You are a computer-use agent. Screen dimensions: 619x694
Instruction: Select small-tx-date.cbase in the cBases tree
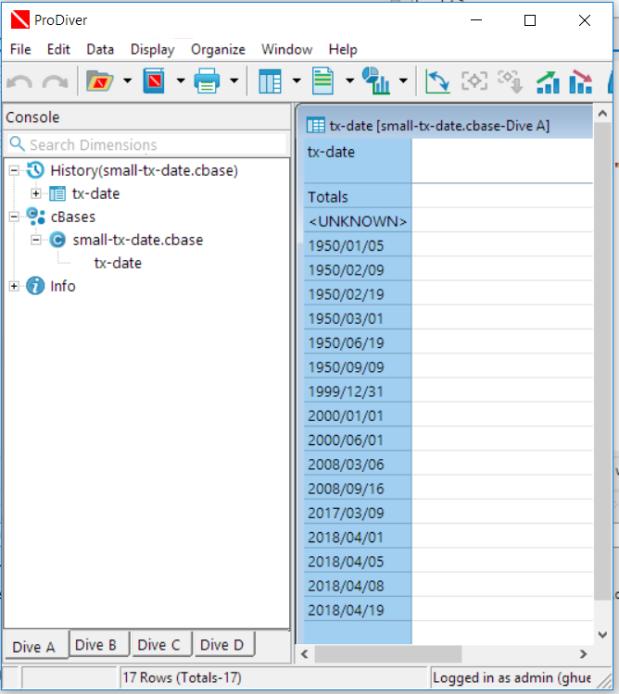[x=137, y=240]
